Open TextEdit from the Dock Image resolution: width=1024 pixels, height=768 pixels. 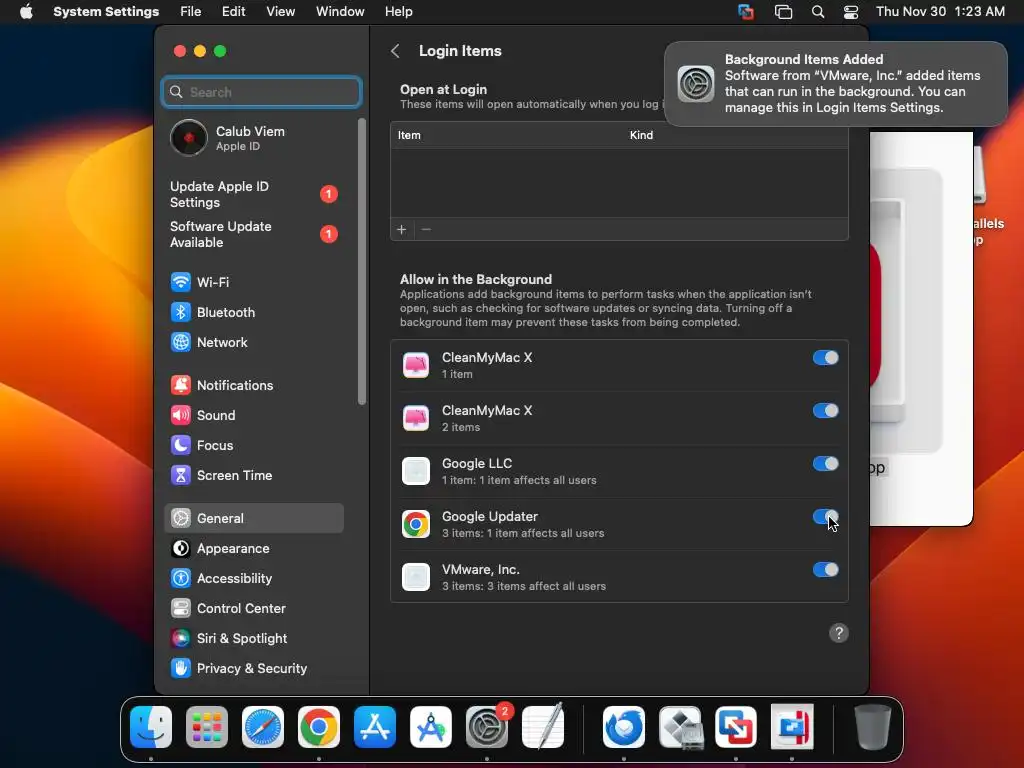point(543,727)
